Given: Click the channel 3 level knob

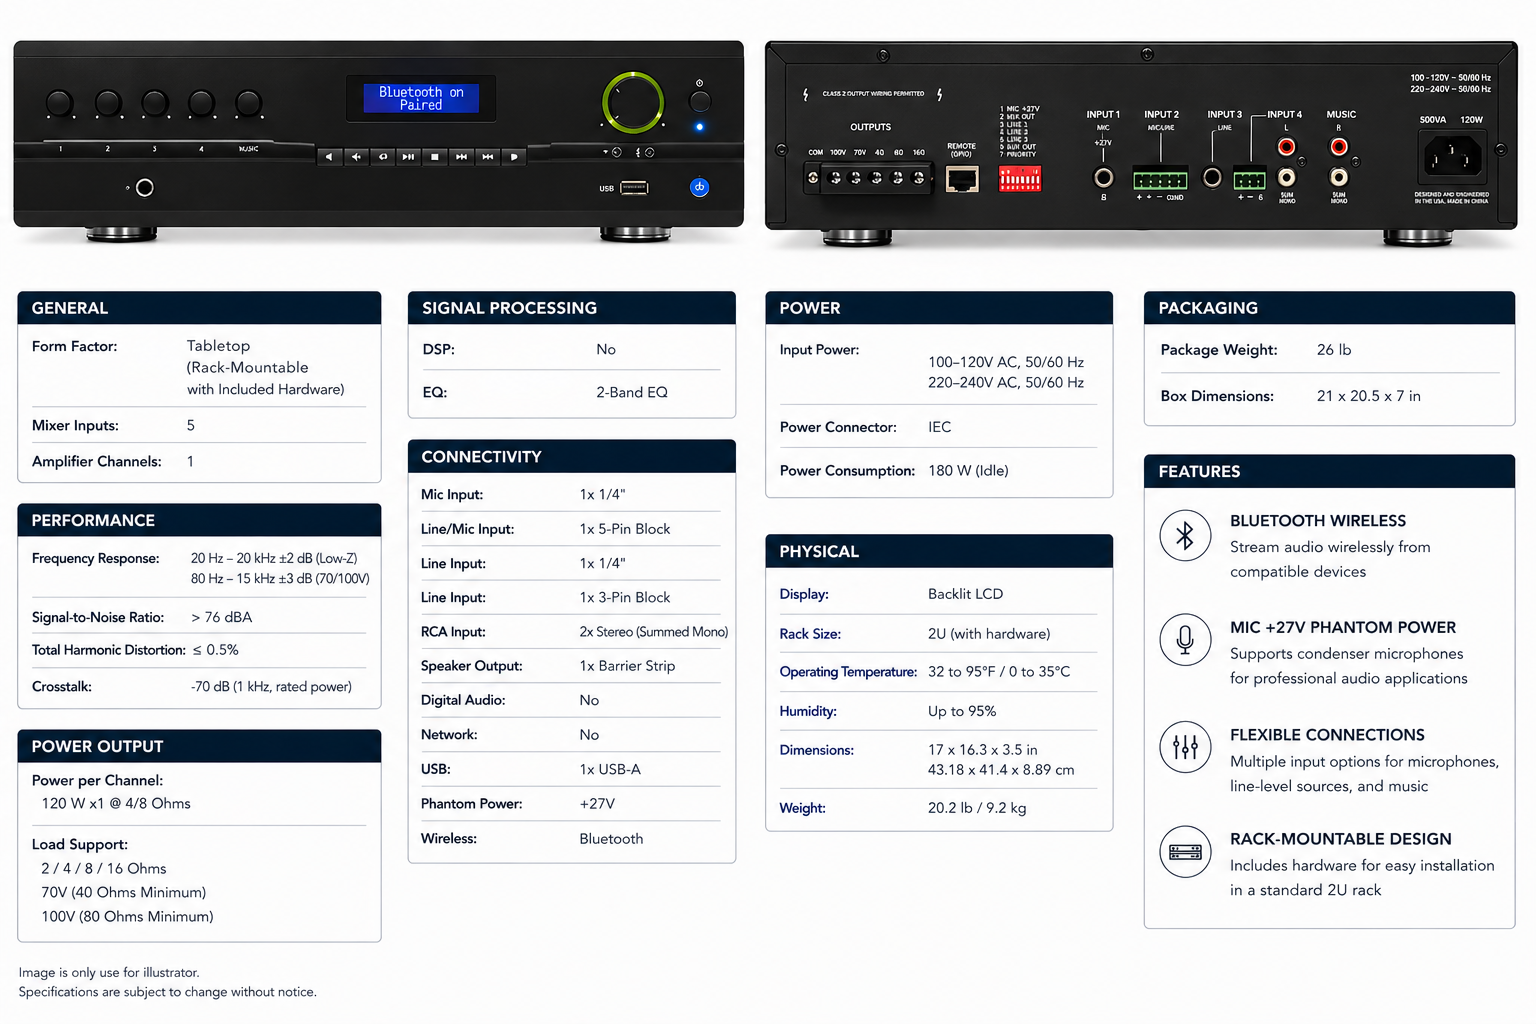Looking at the screenshot, I should pyautogui.click(x=154, y=103).
